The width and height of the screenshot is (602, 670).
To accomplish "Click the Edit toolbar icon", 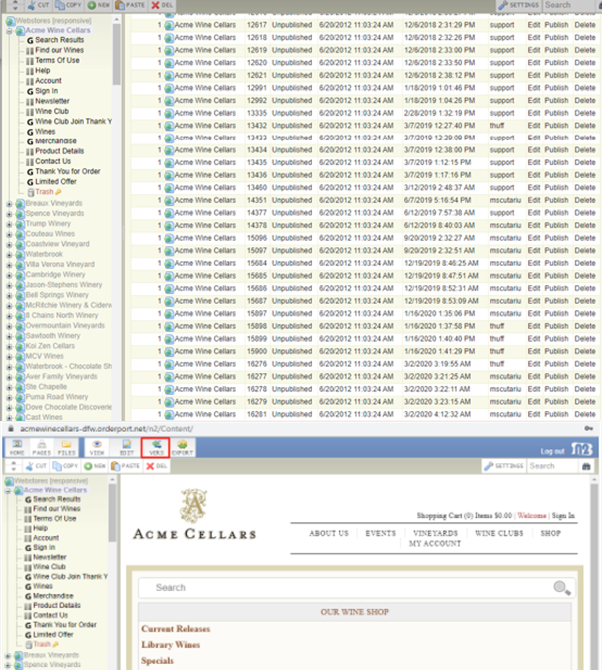I will [126, 447].
